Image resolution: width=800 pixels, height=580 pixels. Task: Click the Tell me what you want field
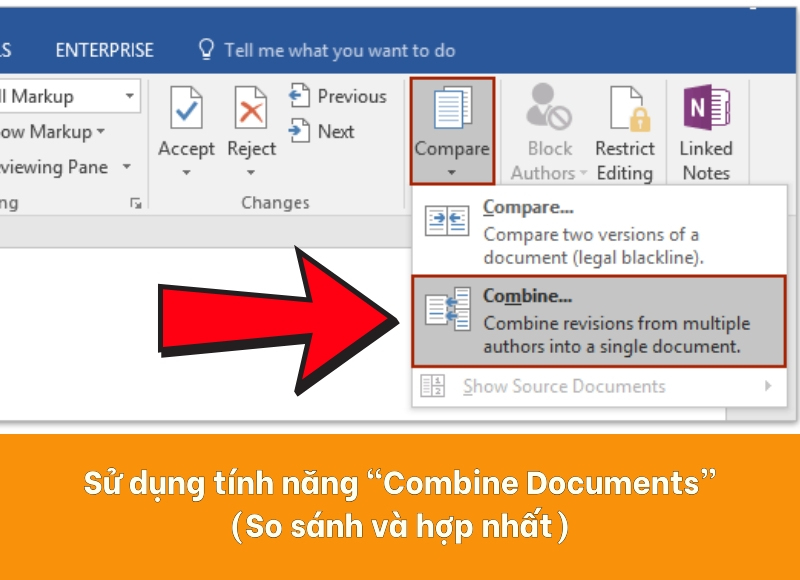click(340, 50)
